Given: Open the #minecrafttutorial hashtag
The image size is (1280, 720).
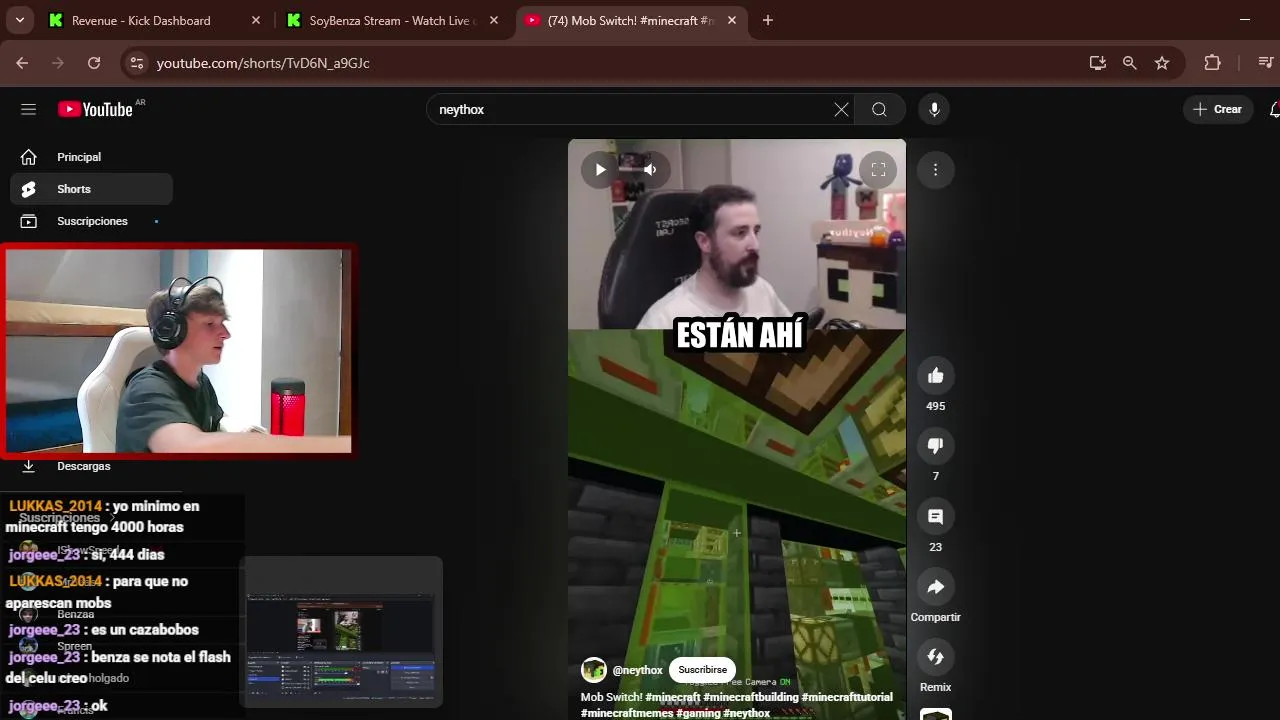Looking at the screenshot, I should (847, 697).
